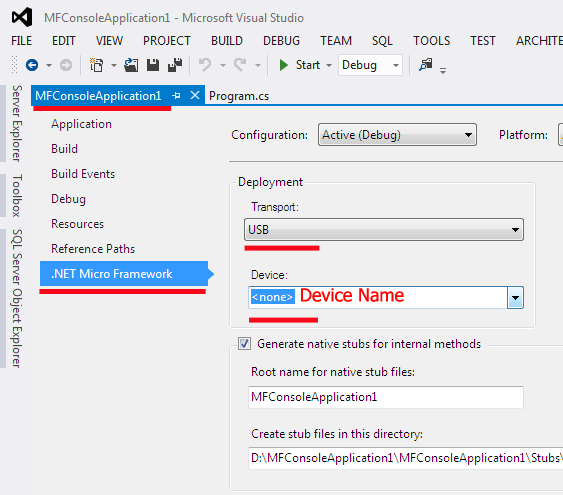Open the Debug solution configuration dropdown
This screenshot has height=495, width=563.
[370, 65]
